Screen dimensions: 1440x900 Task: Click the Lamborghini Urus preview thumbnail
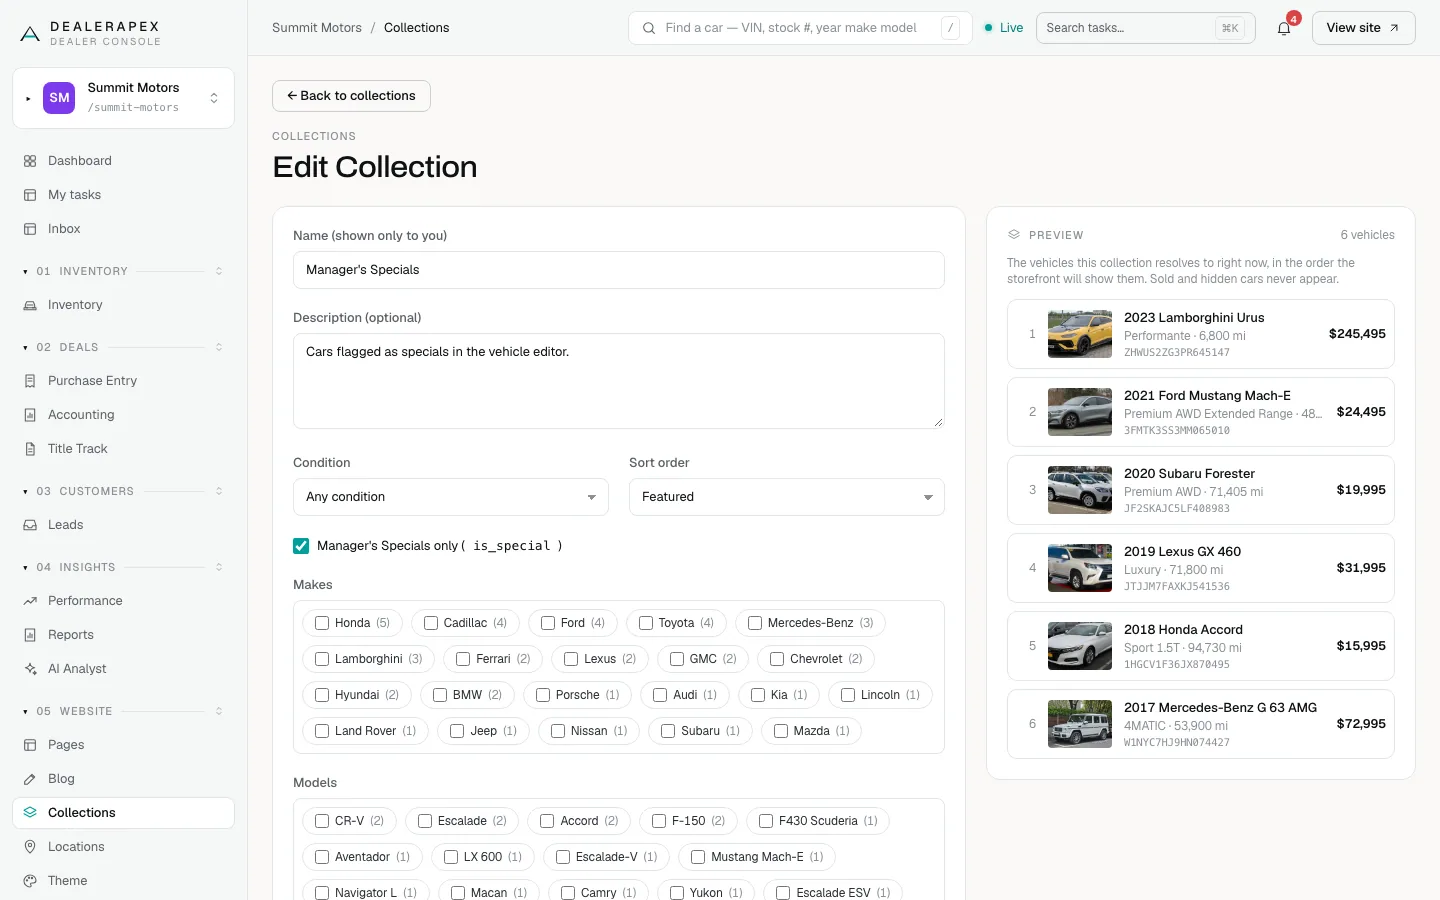click(1080, 334)
